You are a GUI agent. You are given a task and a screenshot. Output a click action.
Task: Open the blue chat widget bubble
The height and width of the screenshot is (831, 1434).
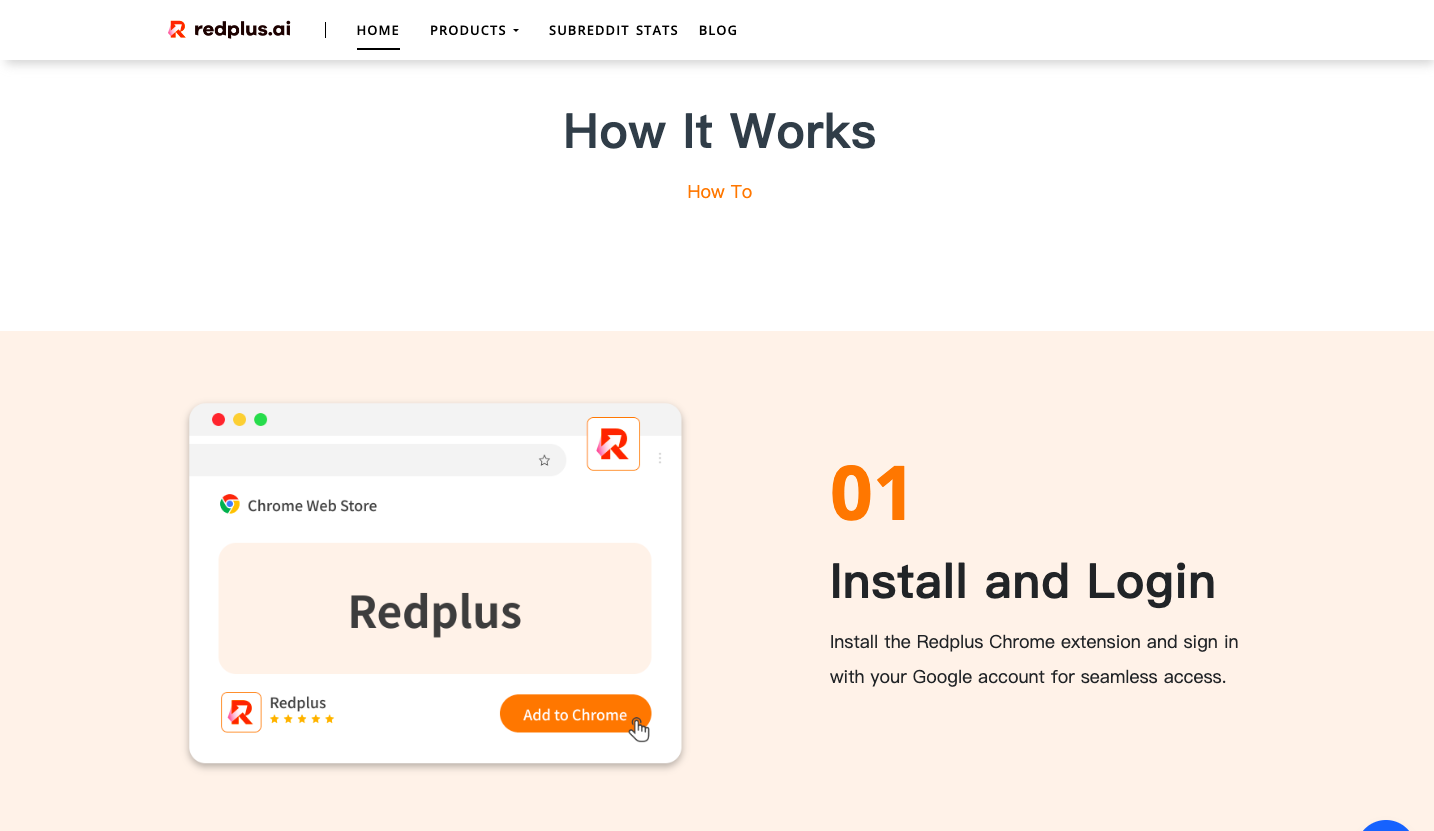(x=1386, y=826)
